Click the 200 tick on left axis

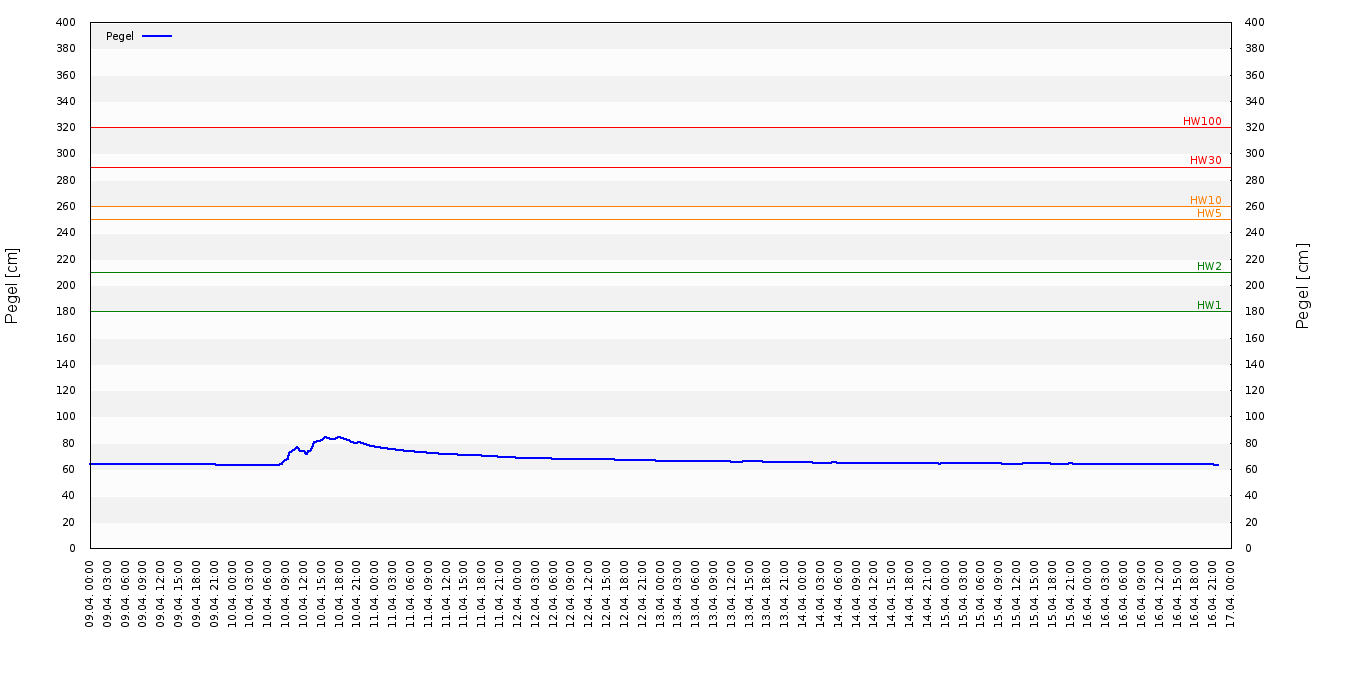point(65,285)
